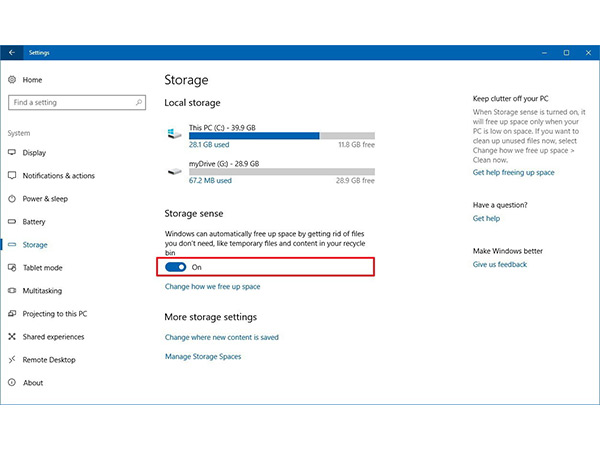Click the This PC (C:) usage bar
Screen dimensions: 600x450
click(281, 135)
